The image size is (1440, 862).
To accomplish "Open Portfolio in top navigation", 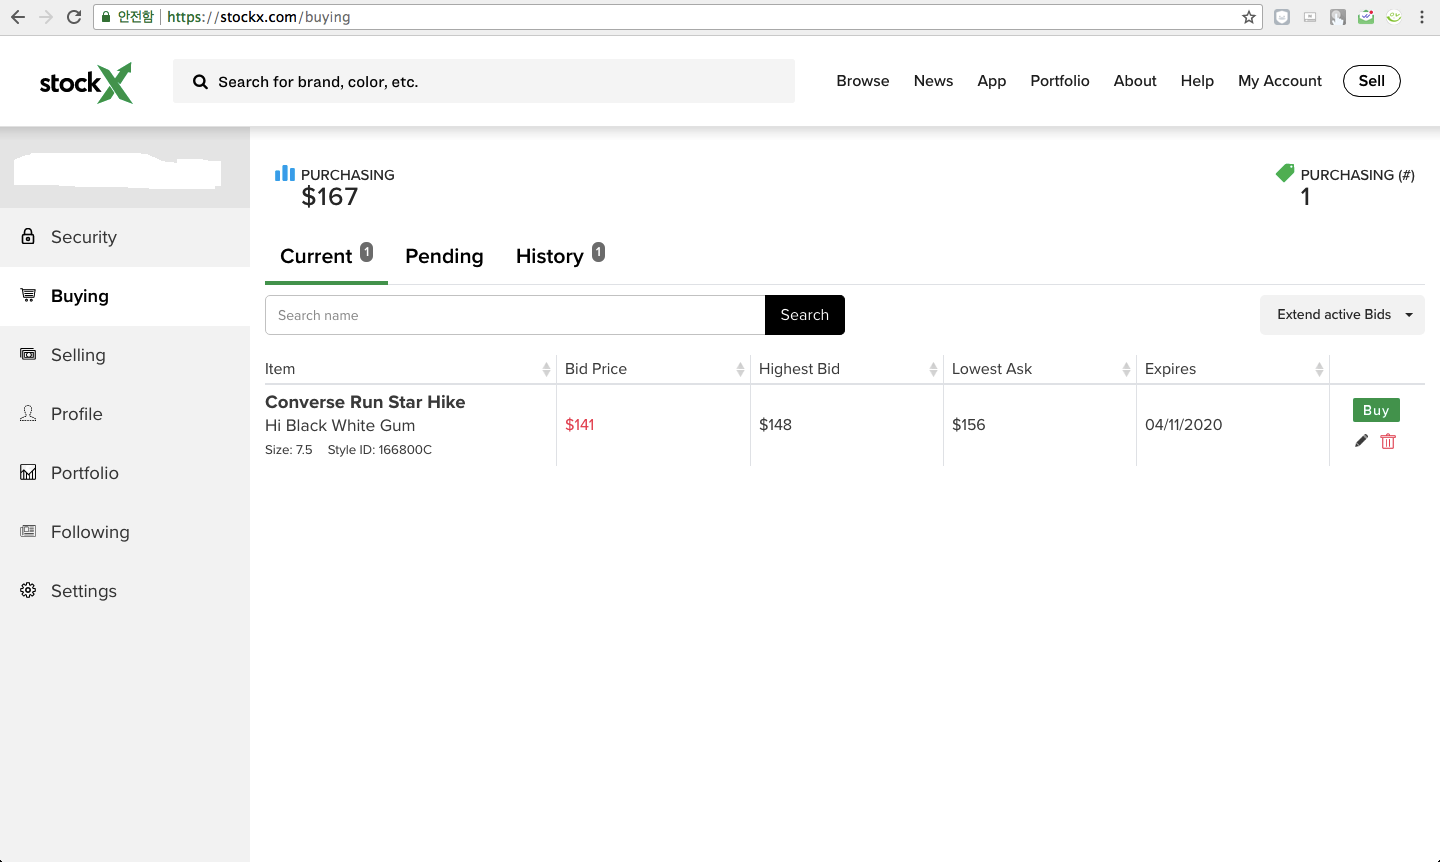I will coord(1060,81).
